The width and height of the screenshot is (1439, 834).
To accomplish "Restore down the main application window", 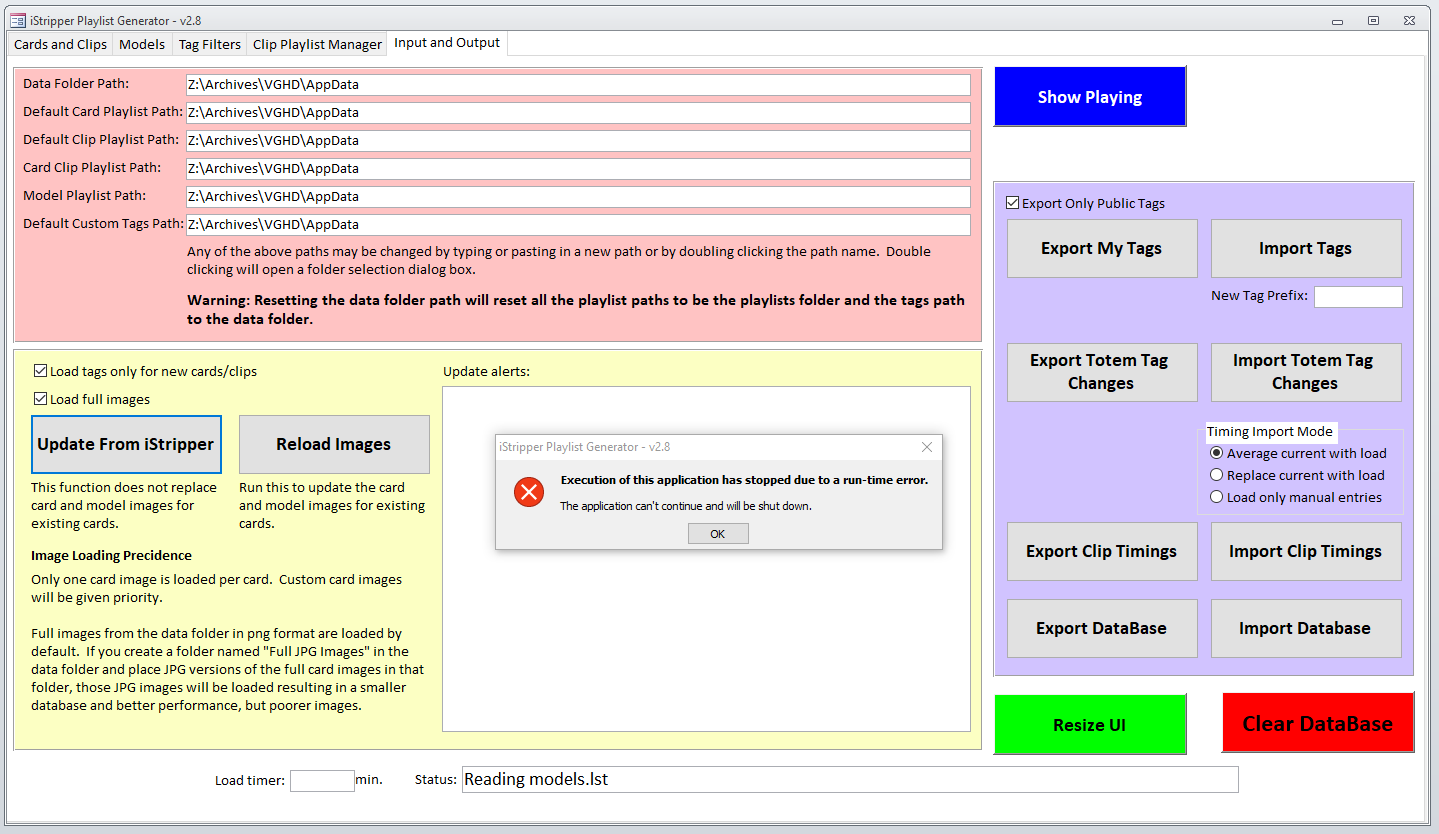I will tap(1374, 20).
